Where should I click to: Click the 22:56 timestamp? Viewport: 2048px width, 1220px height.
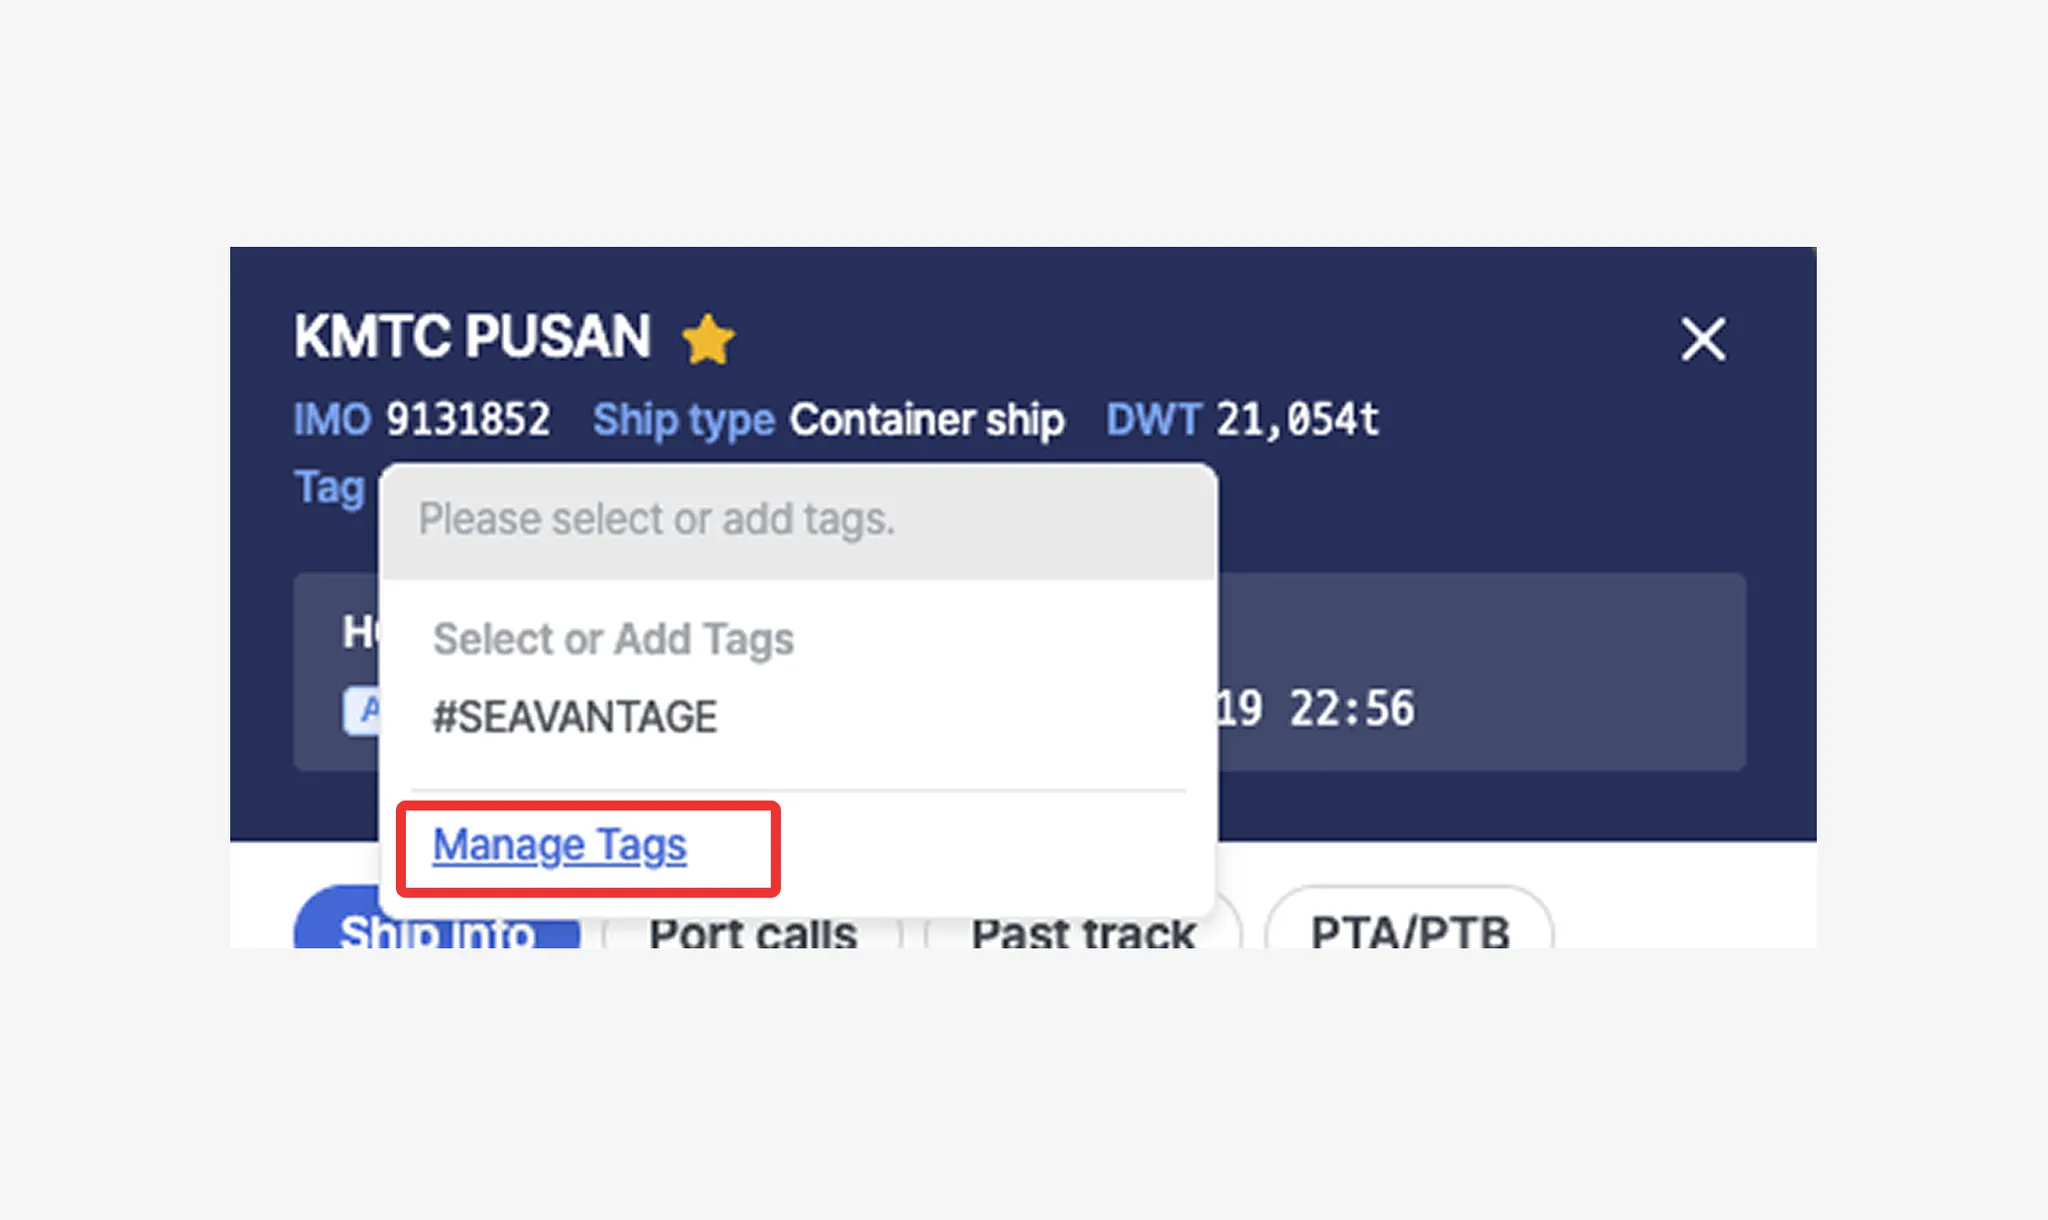coord(1351,709)
